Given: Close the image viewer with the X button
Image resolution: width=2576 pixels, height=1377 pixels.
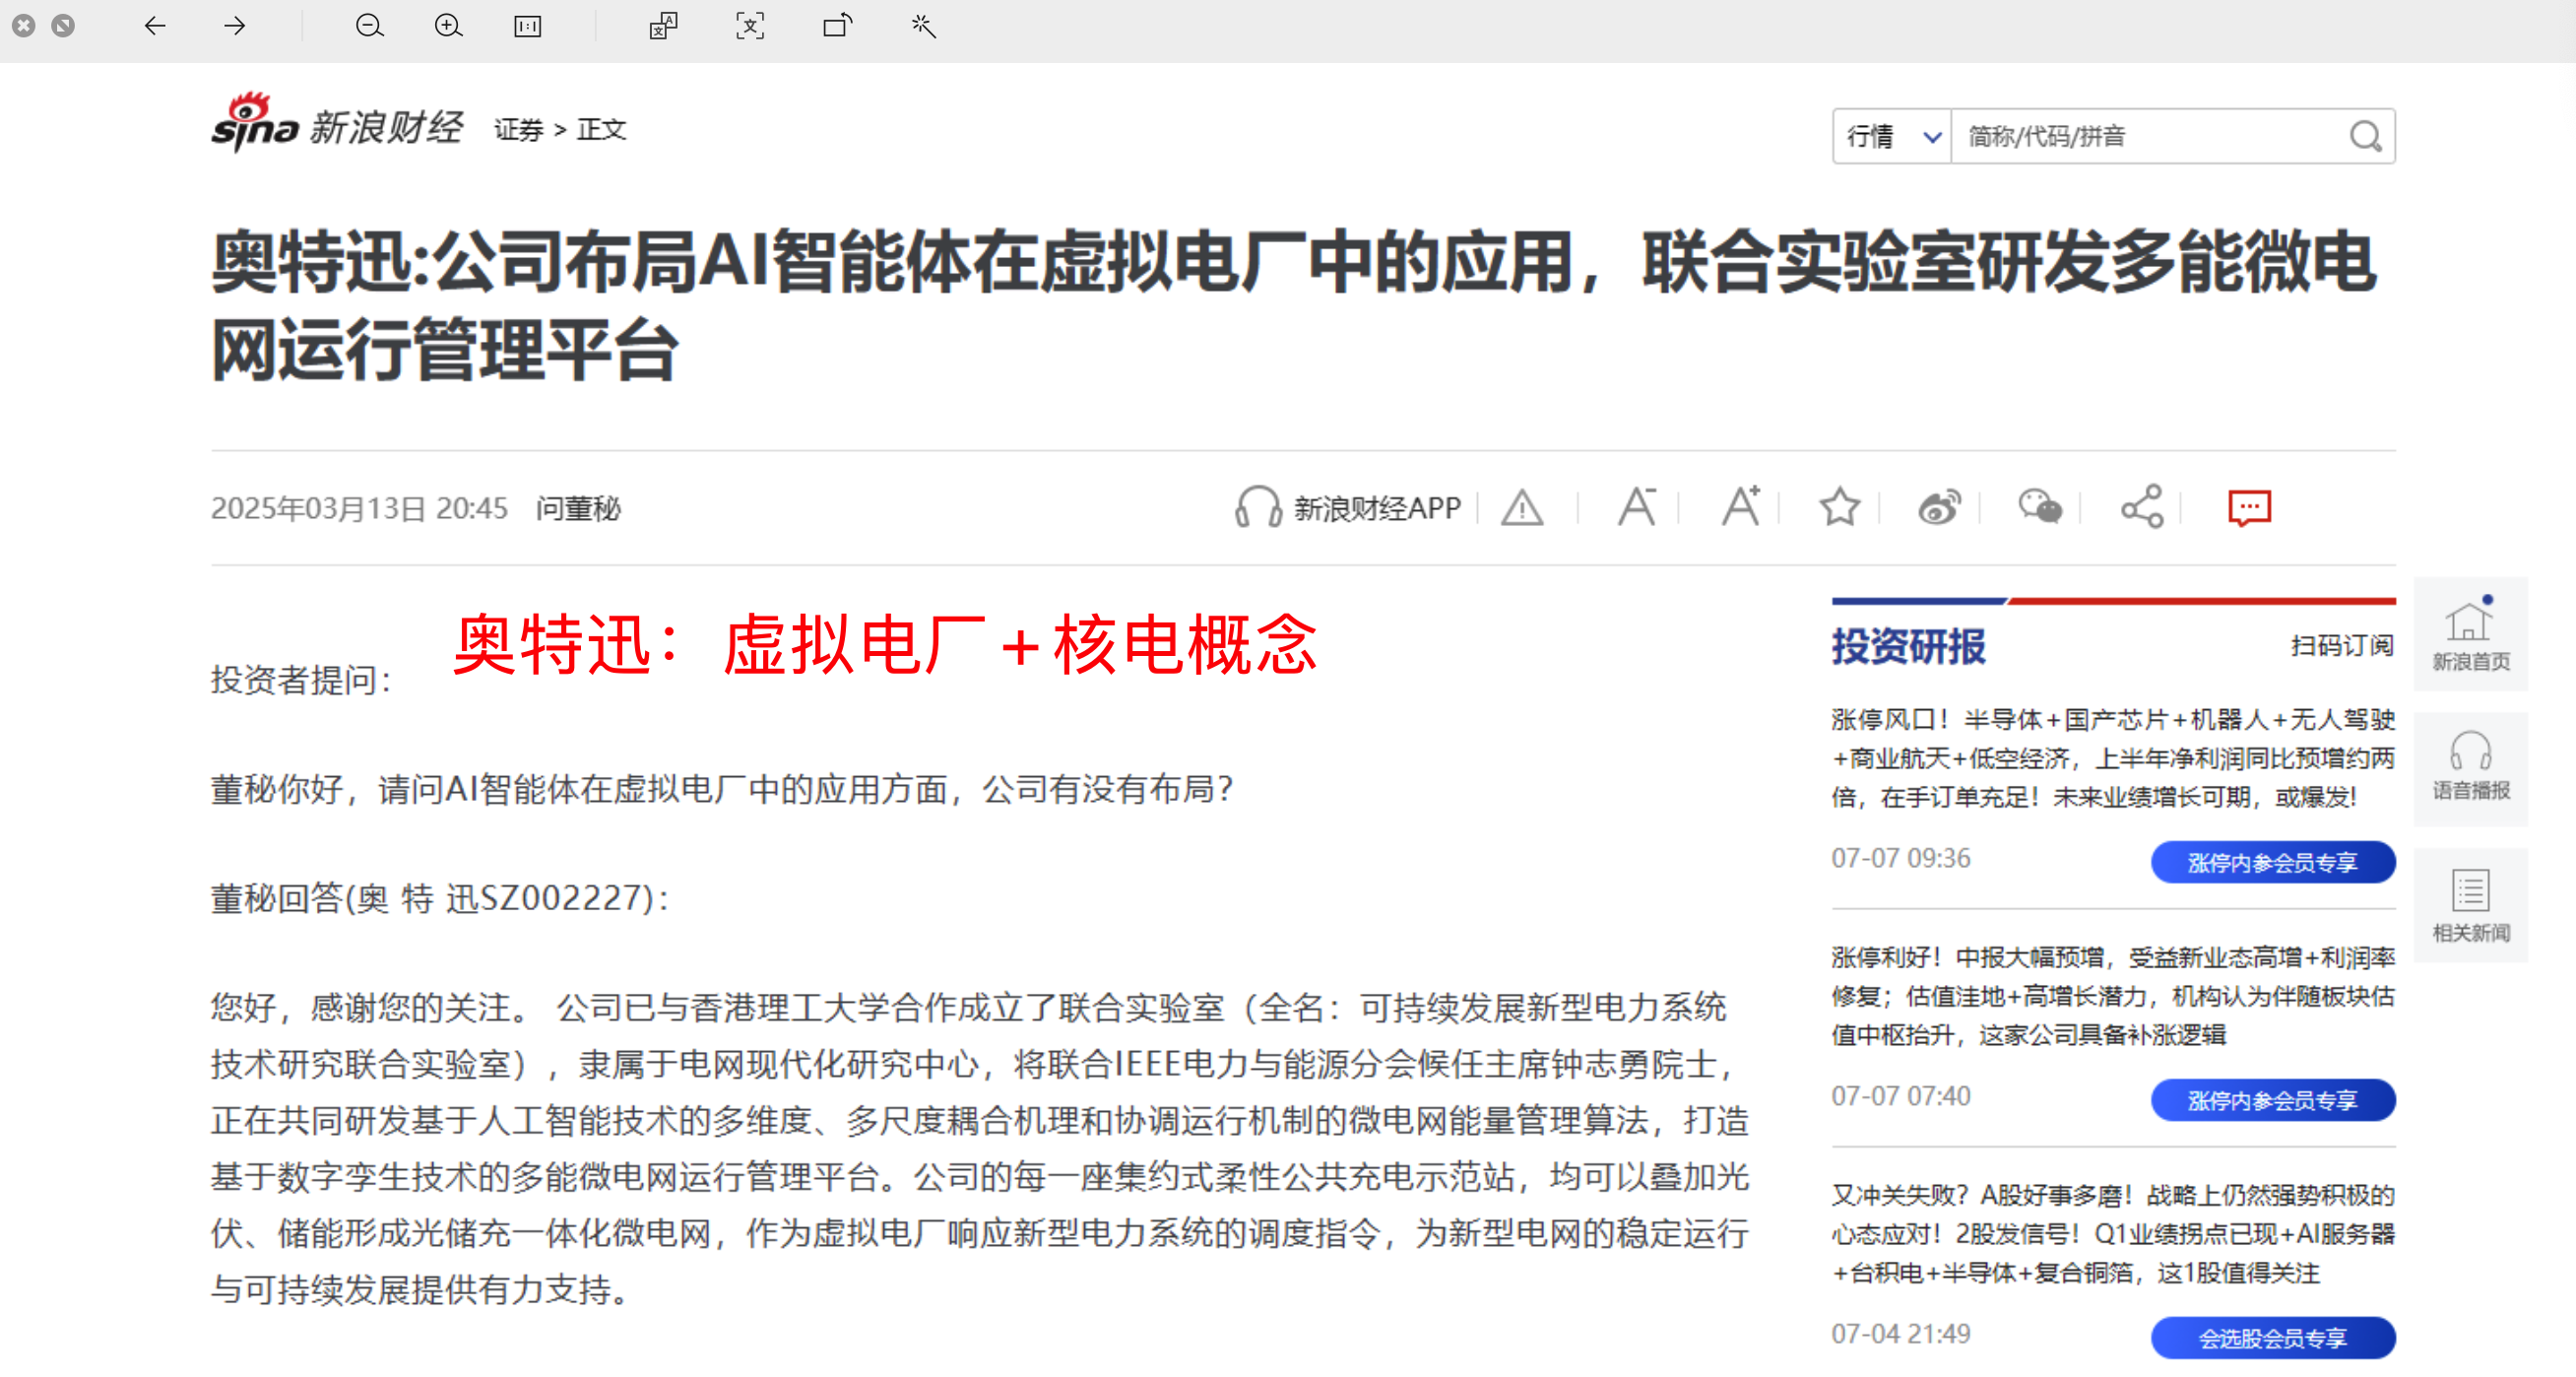Looking at the screenshot, I should point(24,26).
